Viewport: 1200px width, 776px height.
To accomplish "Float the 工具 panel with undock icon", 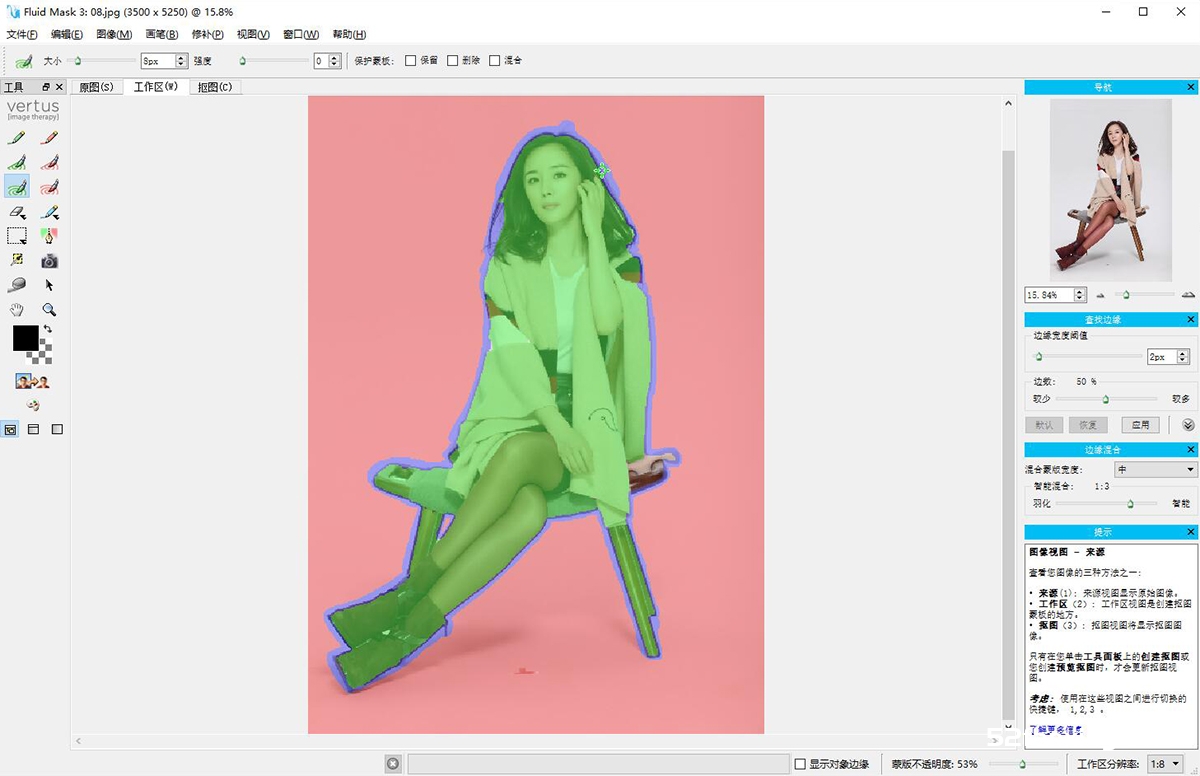I will click(45, 88).
